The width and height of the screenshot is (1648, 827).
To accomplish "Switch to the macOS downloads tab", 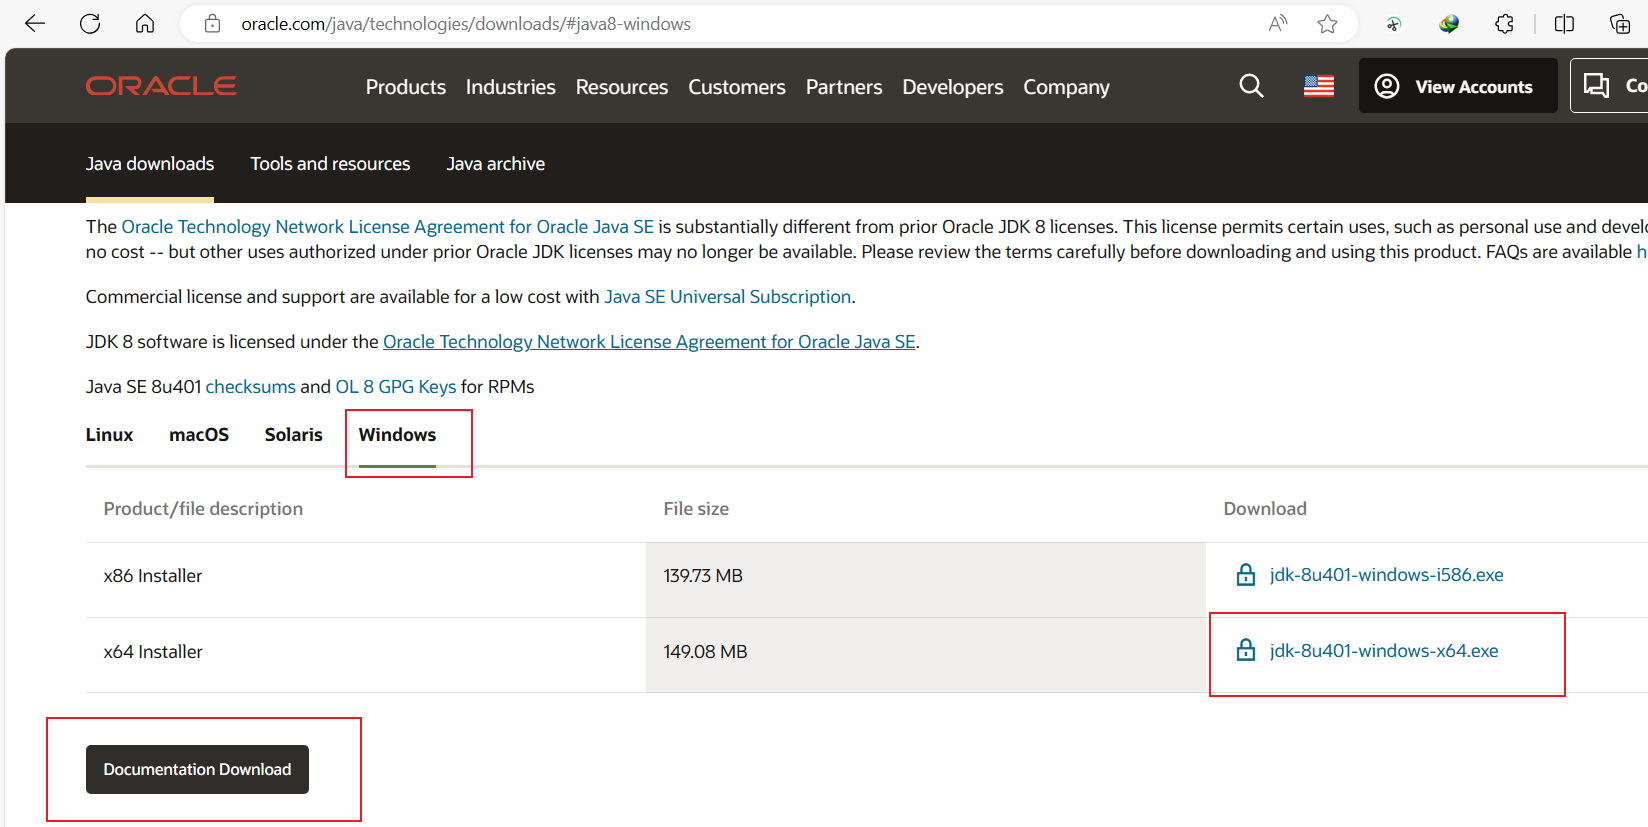I will click(199, 435).
